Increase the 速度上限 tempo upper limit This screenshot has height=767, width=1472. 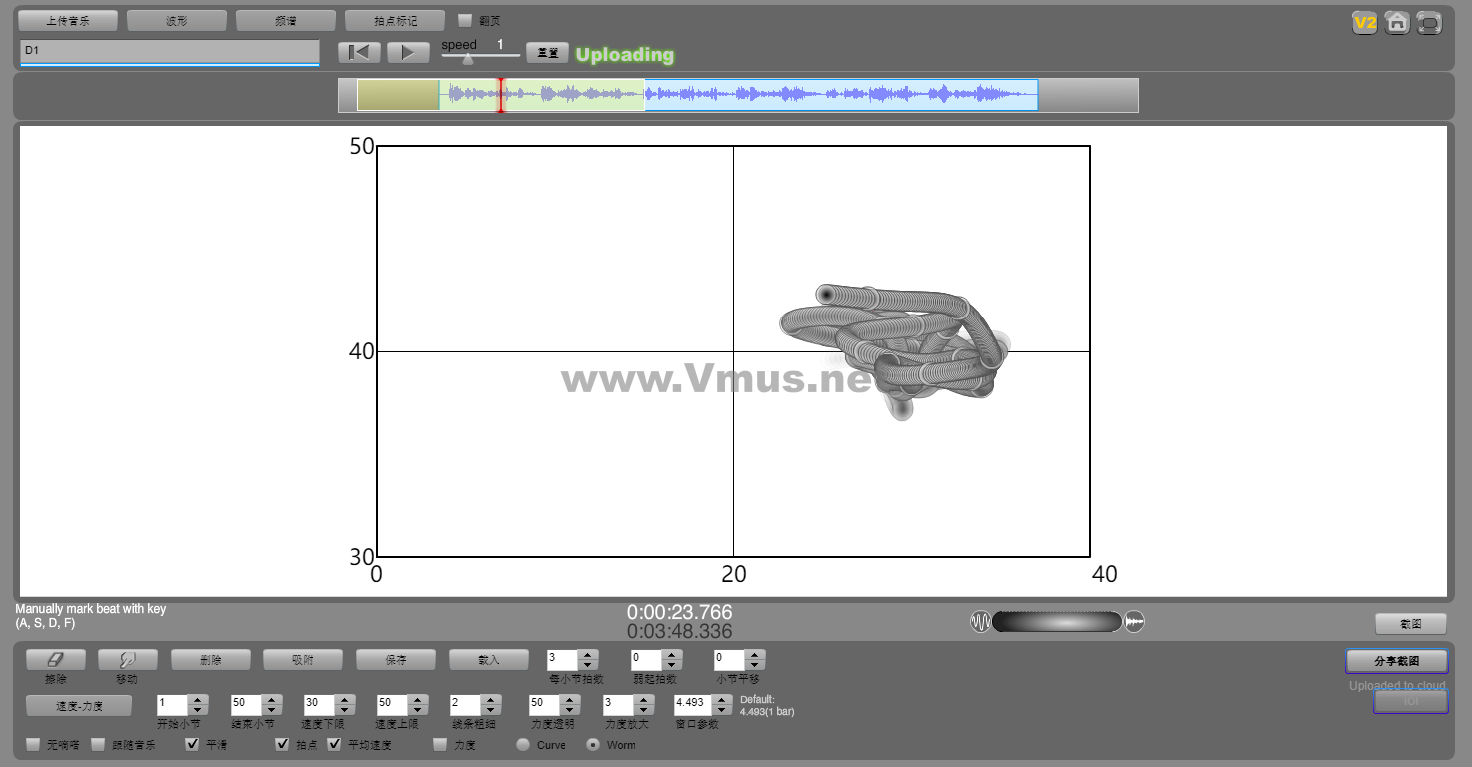(417, 698)
